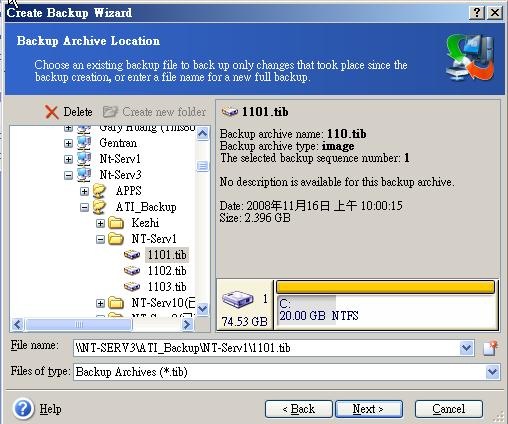Screen dimensions: 508x424
Task: Select the Nt-Serv1 computer icon
Action: (x=84, y=159)
